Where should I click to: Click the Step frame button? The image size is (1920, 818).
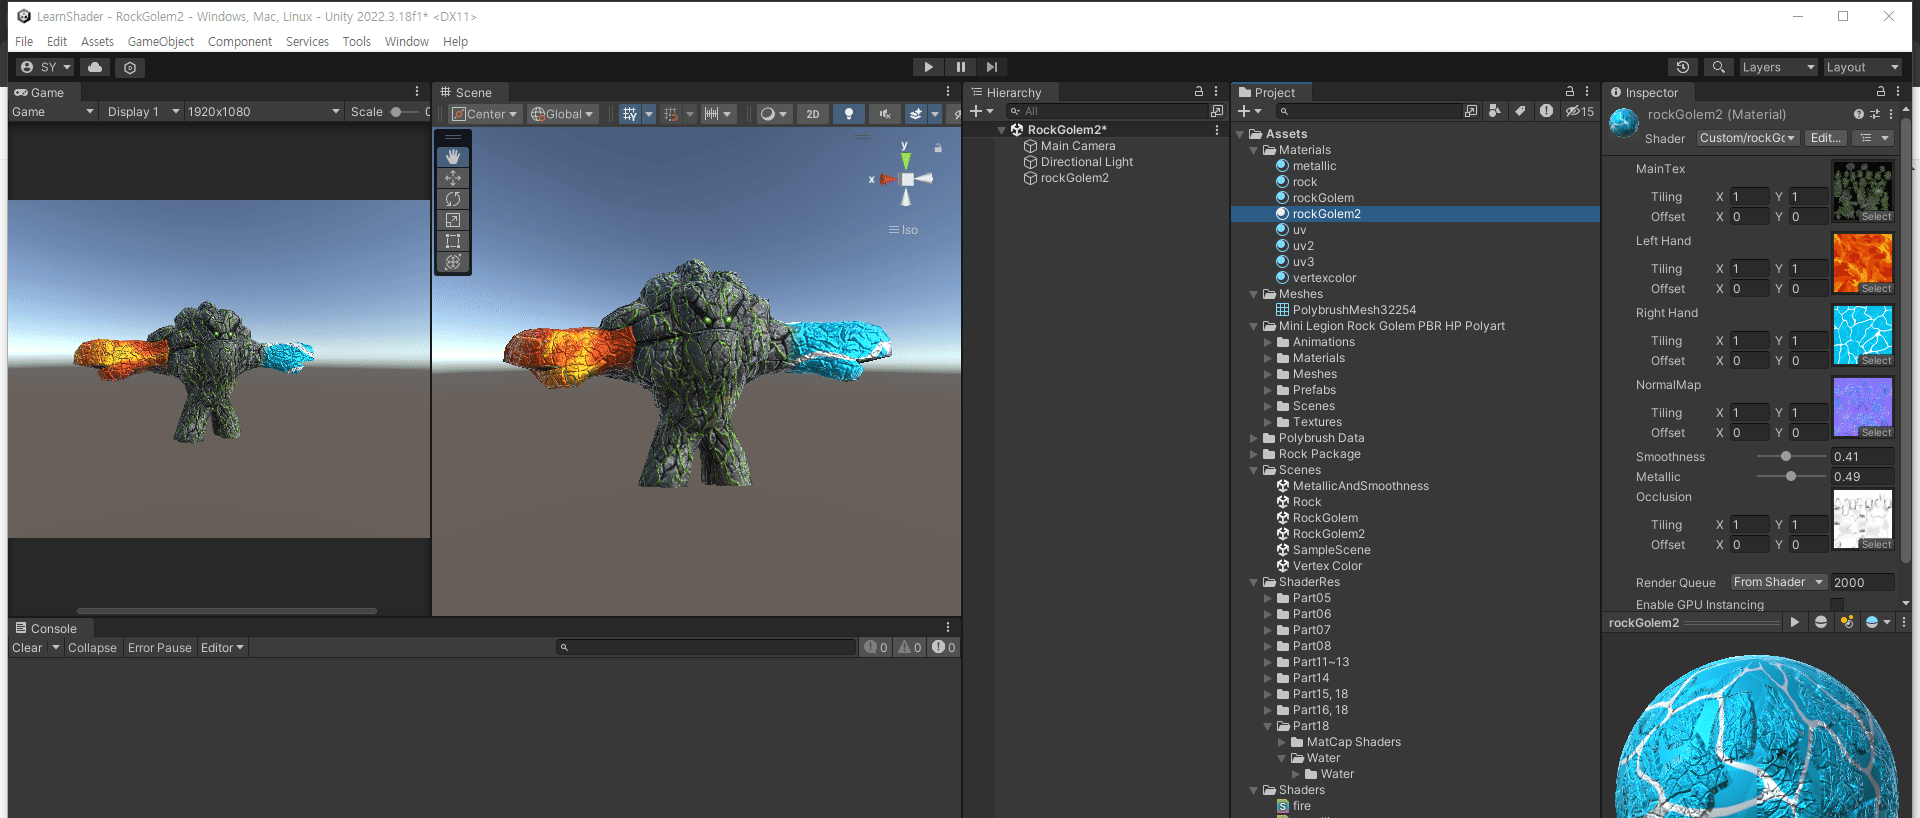click(x=991, y=67)
